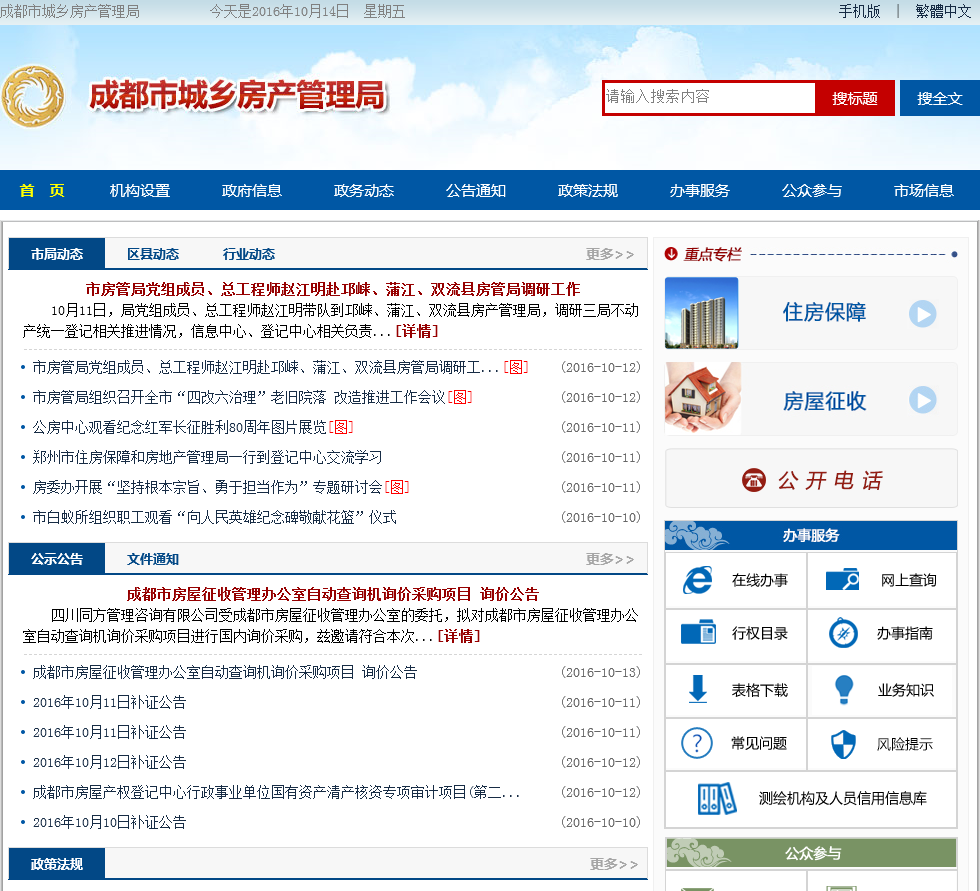
Task: Click the 常见问题 question mark icon
Action: coord(696,744)
